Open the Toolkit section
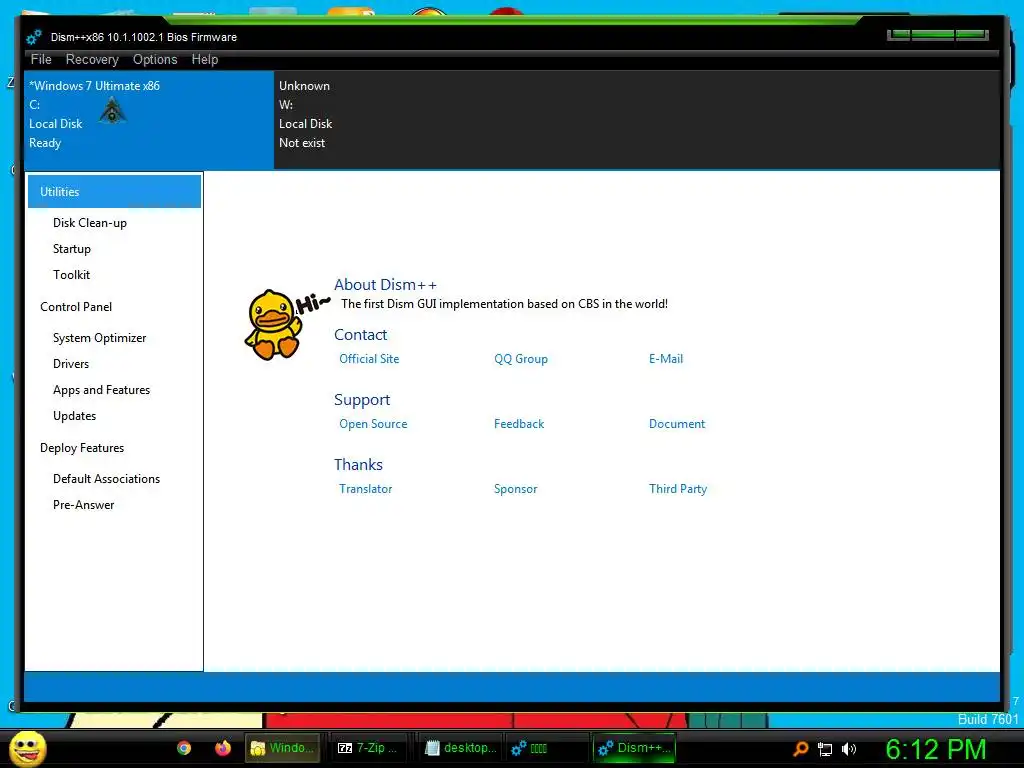1024x768 pixels. click(71, 275)
